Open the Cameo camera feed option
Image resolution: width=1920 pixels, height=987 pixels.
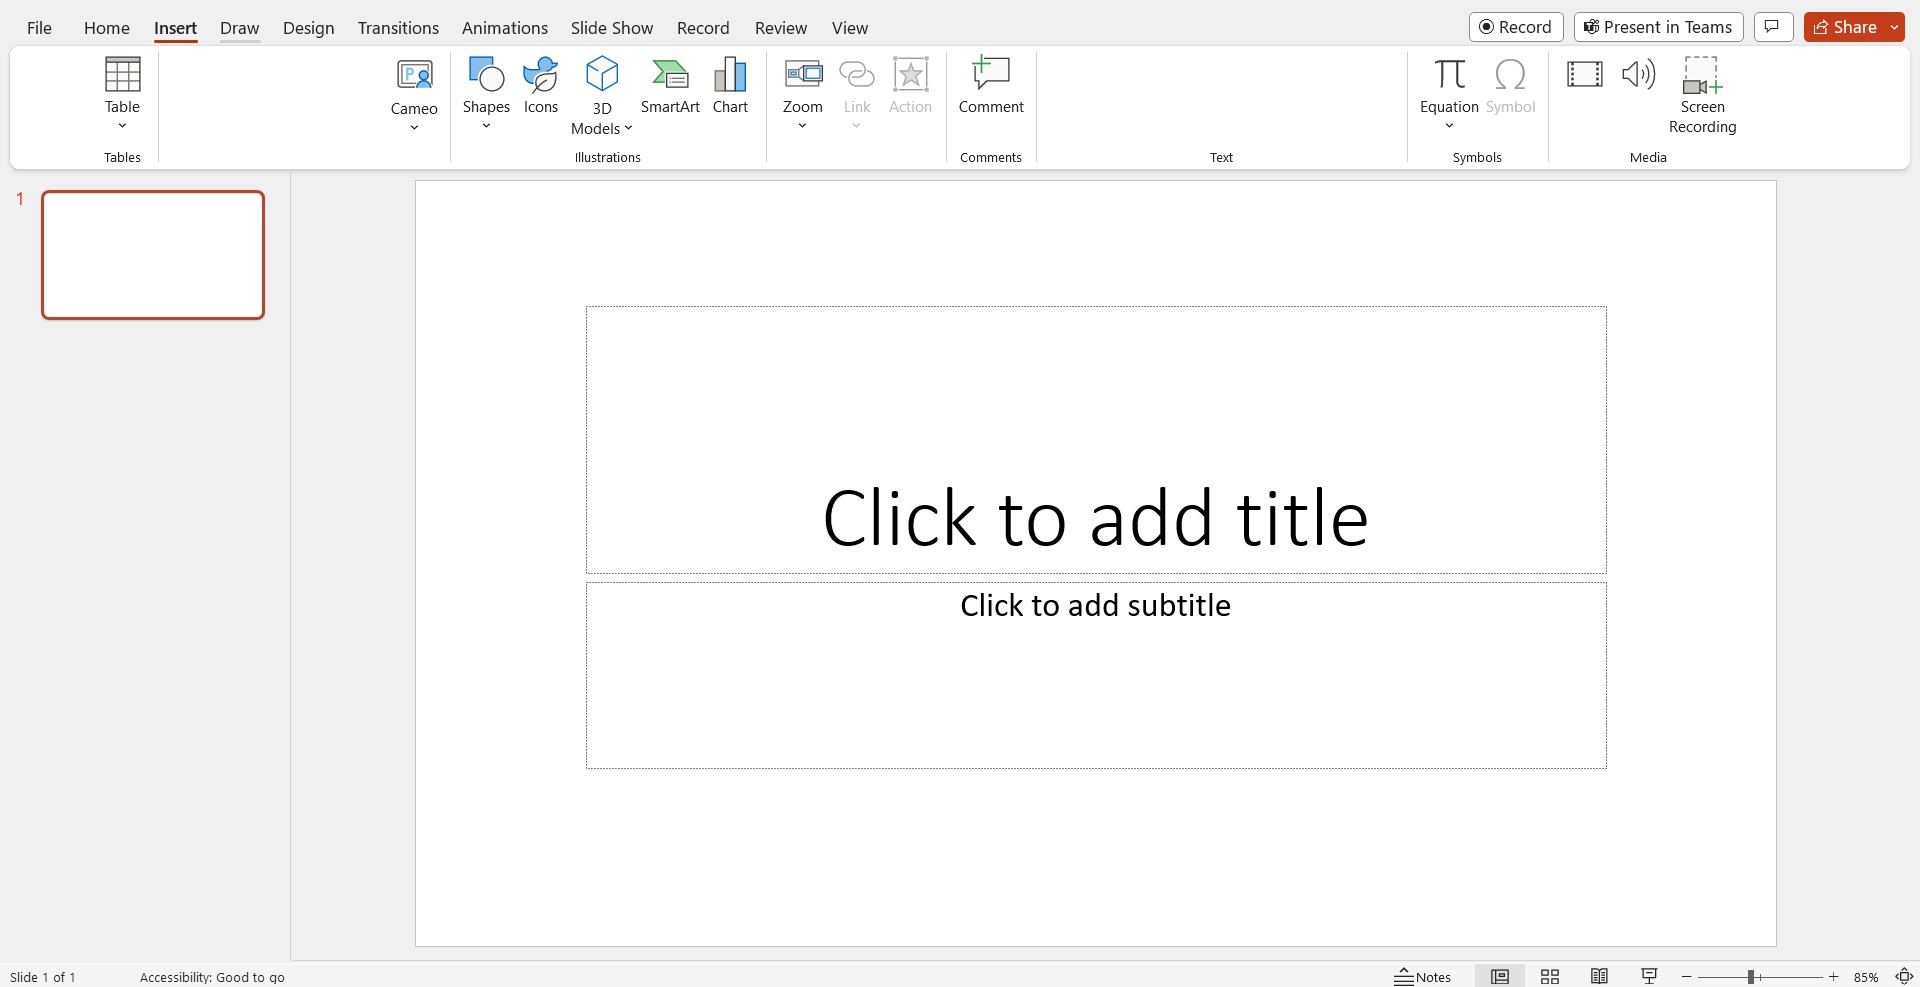[x=414, y=87]
